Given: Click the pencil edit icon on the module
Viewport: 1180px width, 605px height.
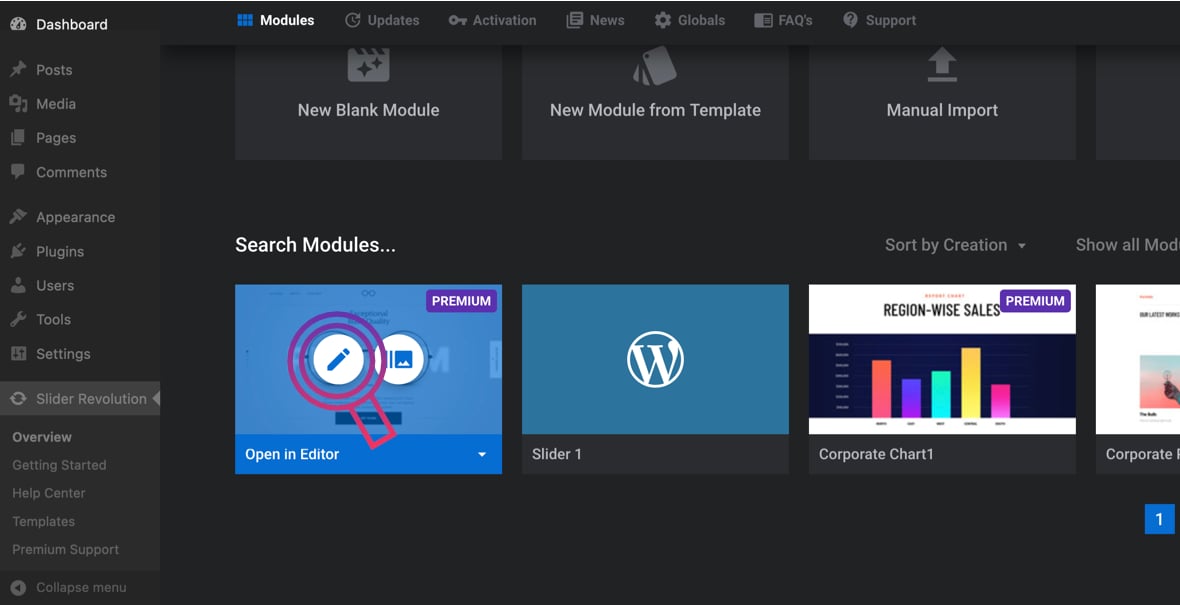Looking at the screenshot, I should click(x=338, y=360).
